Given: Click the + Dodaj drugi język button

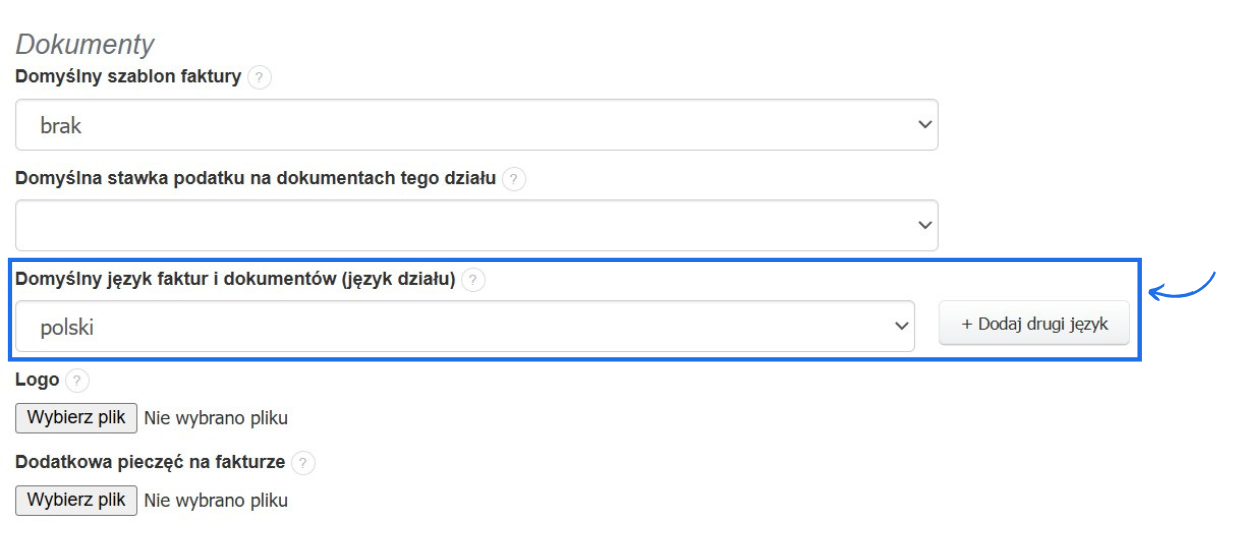Looking at the screenshot, I should click(x=1034, y=324).
